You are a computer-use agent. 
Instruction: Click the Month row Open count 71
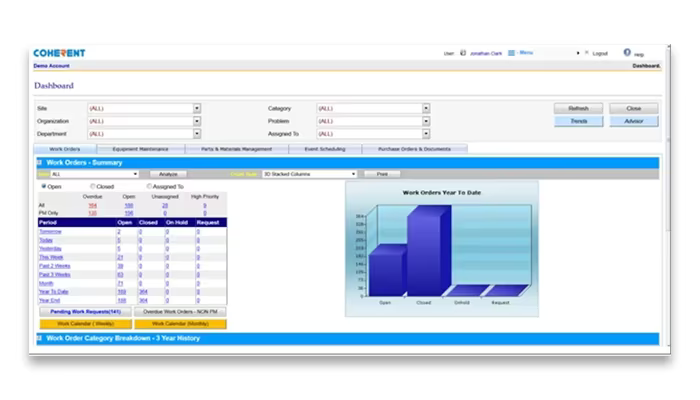(120, 283)
